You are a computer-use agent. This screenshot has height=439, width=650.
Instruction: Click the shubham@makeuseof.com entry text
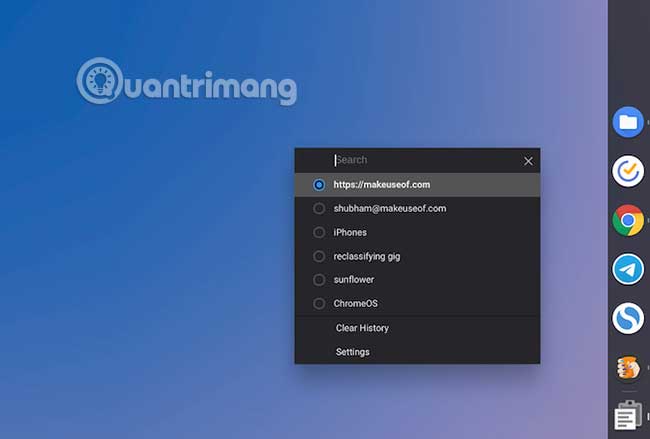coord(390,208)
